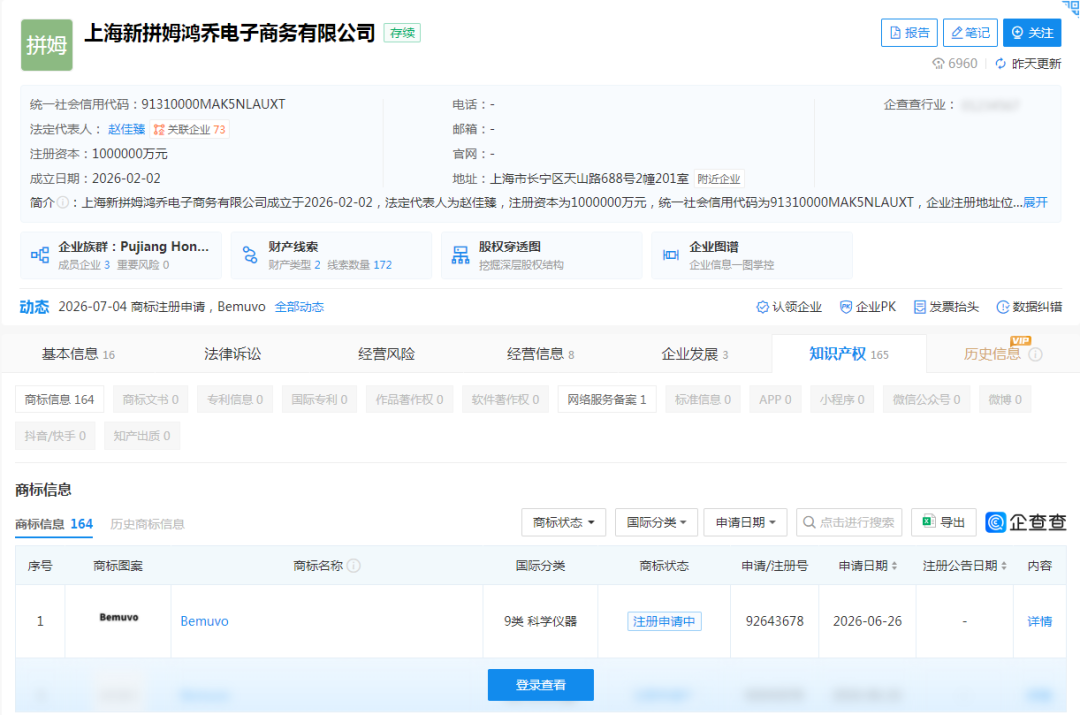Open 申请日期 dropdown filter
1080x715 pixels.
(745, 522)
